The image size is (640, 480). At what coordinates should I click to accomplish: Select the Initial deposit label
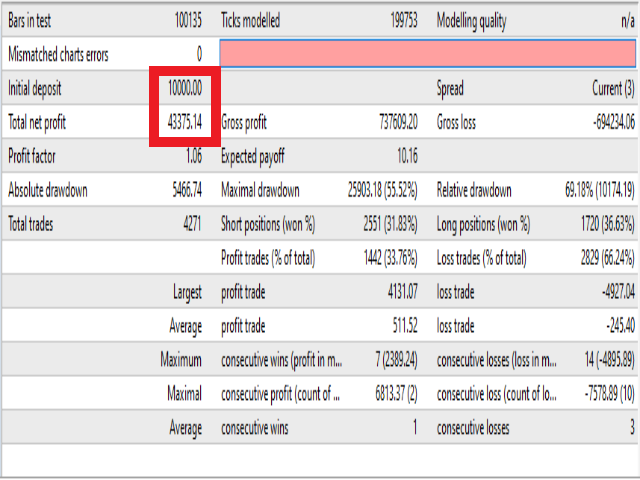tap(35, 89)
